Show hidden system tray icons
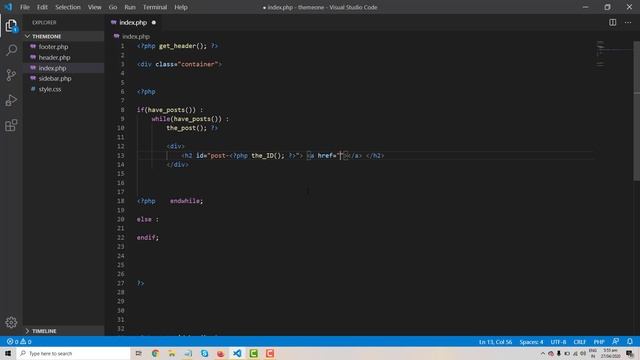 coord(542,353)
